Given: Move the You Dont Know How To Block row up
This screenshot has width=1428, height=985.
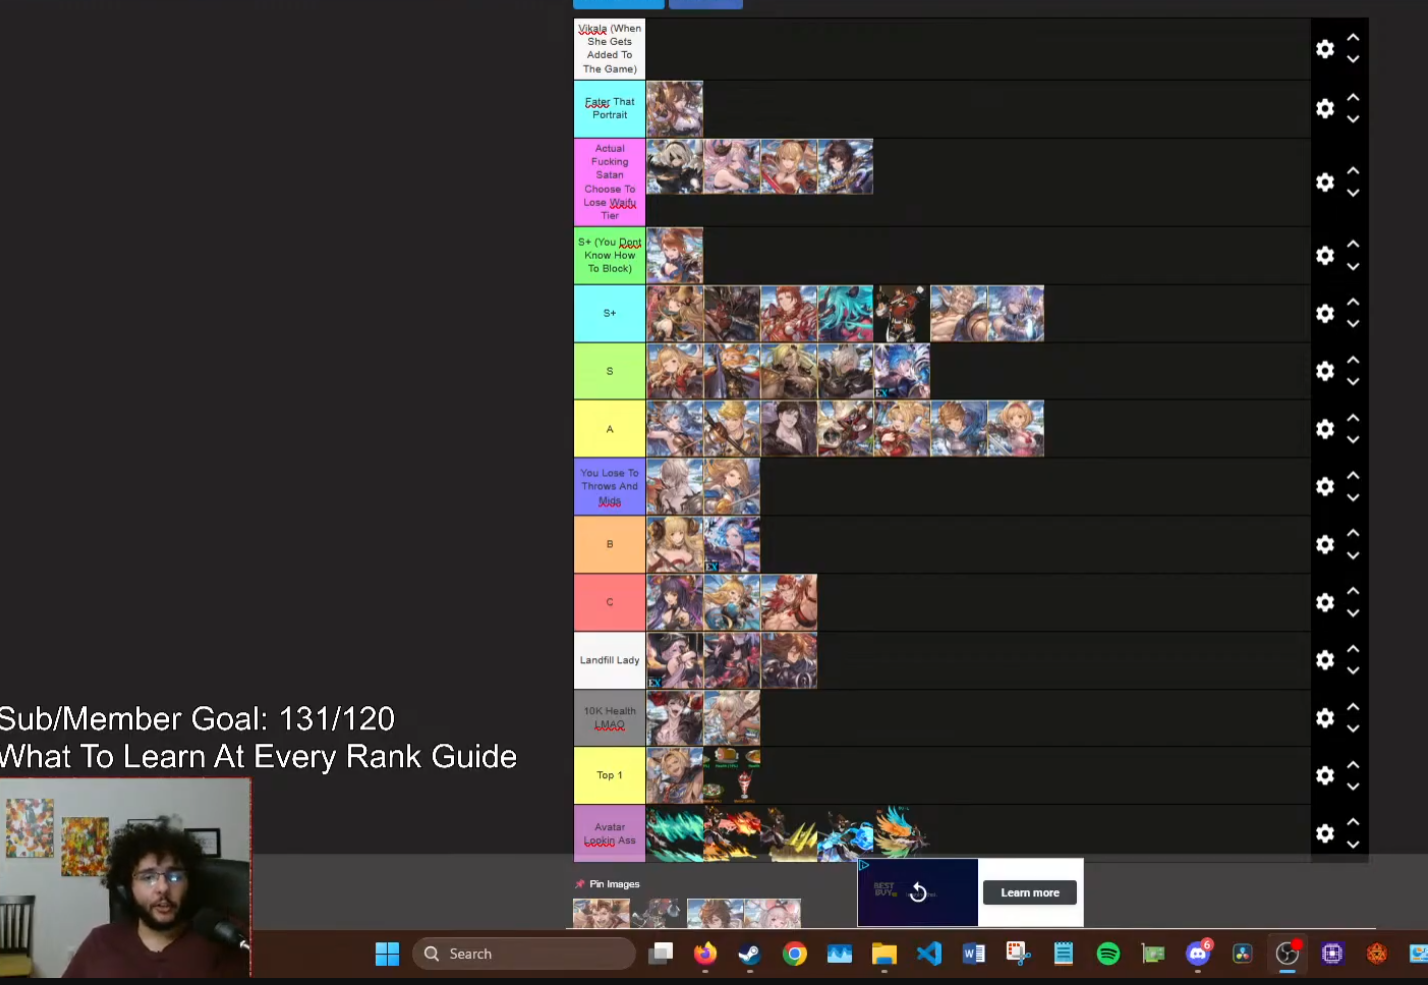Looking at the screenshot, I should [1353, 244].
